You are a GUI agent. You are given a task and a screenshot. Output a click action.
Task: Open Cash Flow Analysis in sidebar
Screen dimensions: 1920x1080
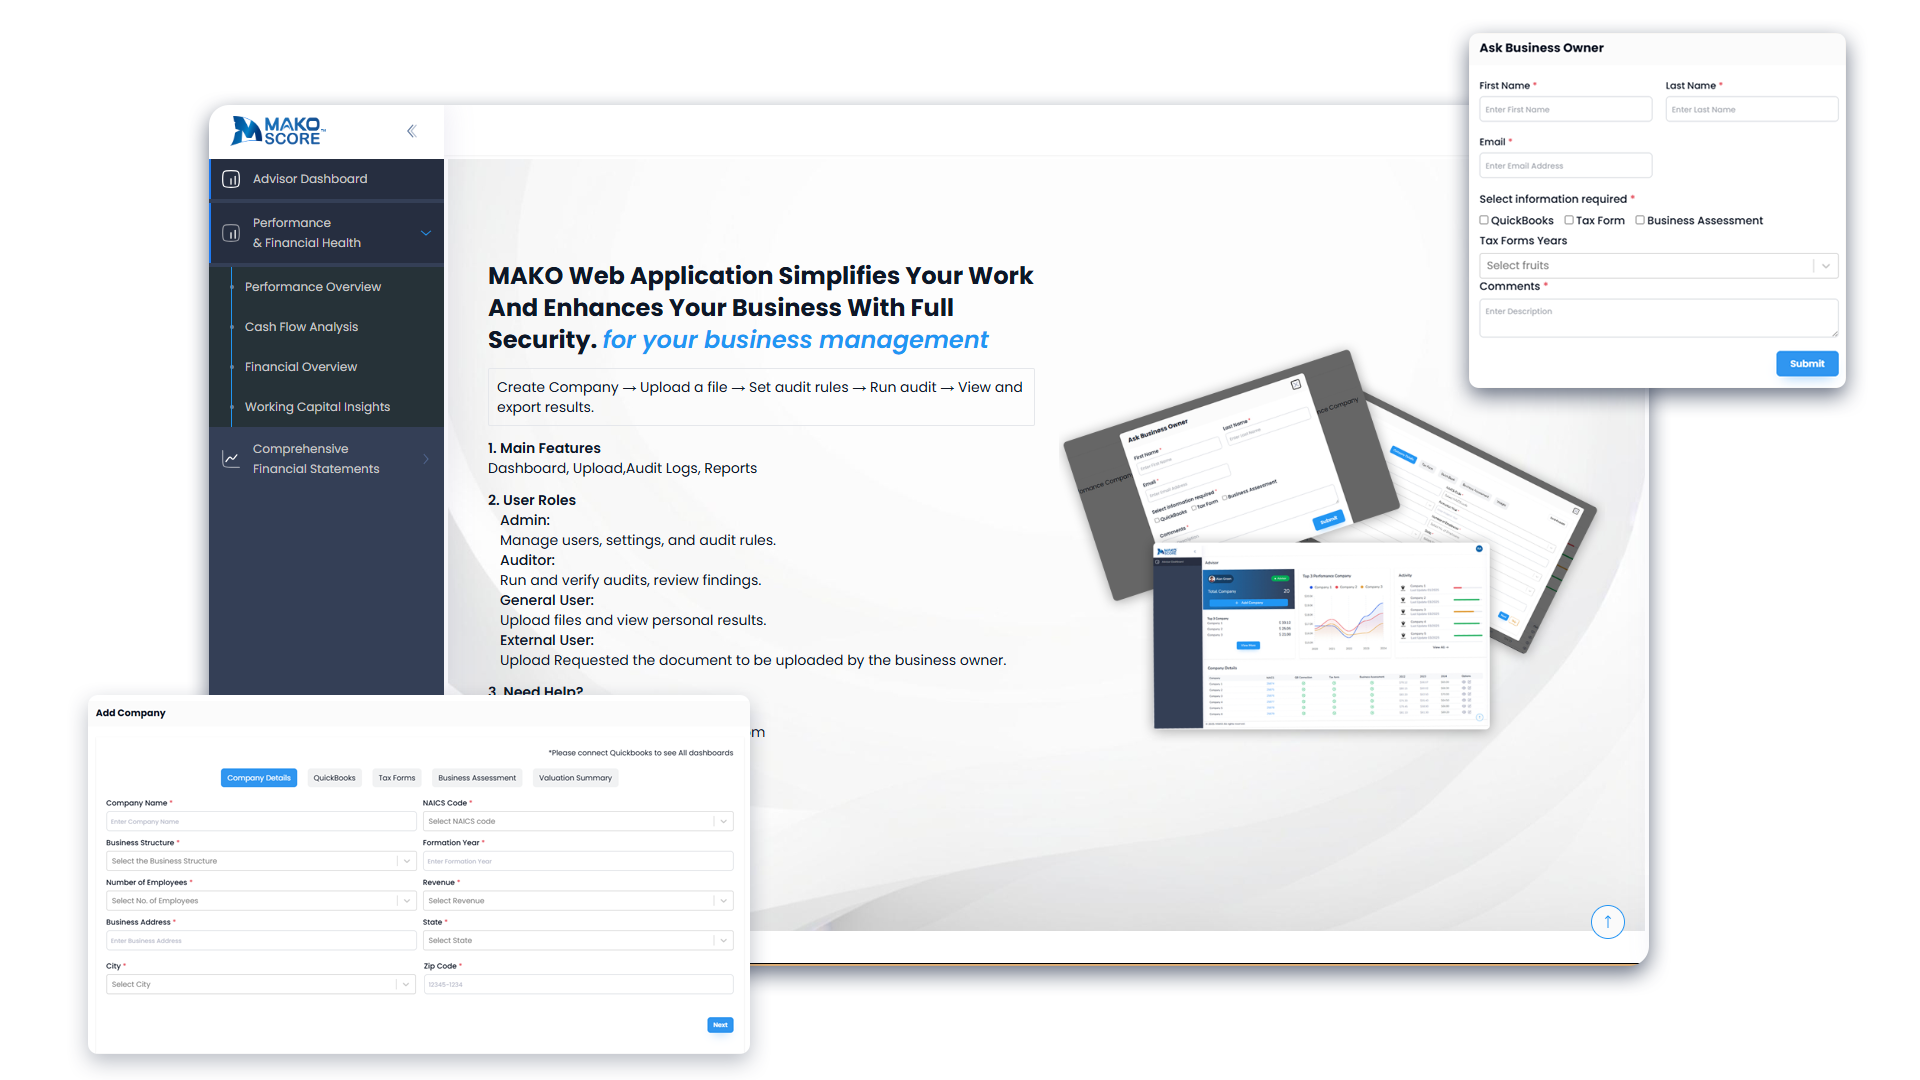(301, 327)
